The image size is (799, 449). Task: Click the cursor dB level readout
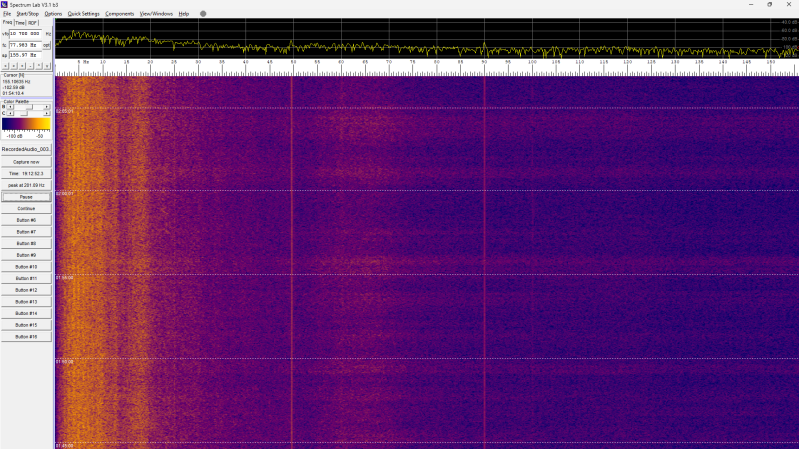point(14,87)
